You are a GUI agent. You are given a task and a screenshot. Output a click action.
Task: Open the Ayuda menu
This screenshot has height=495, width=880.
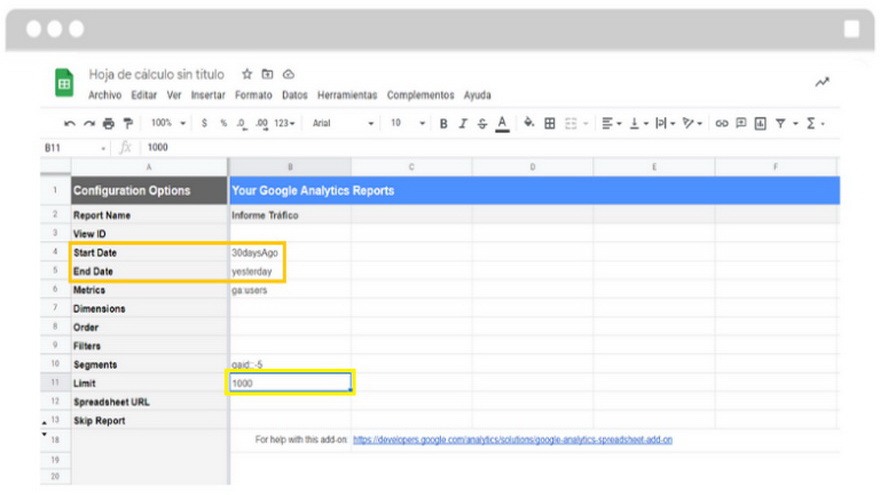pos(478,95)
